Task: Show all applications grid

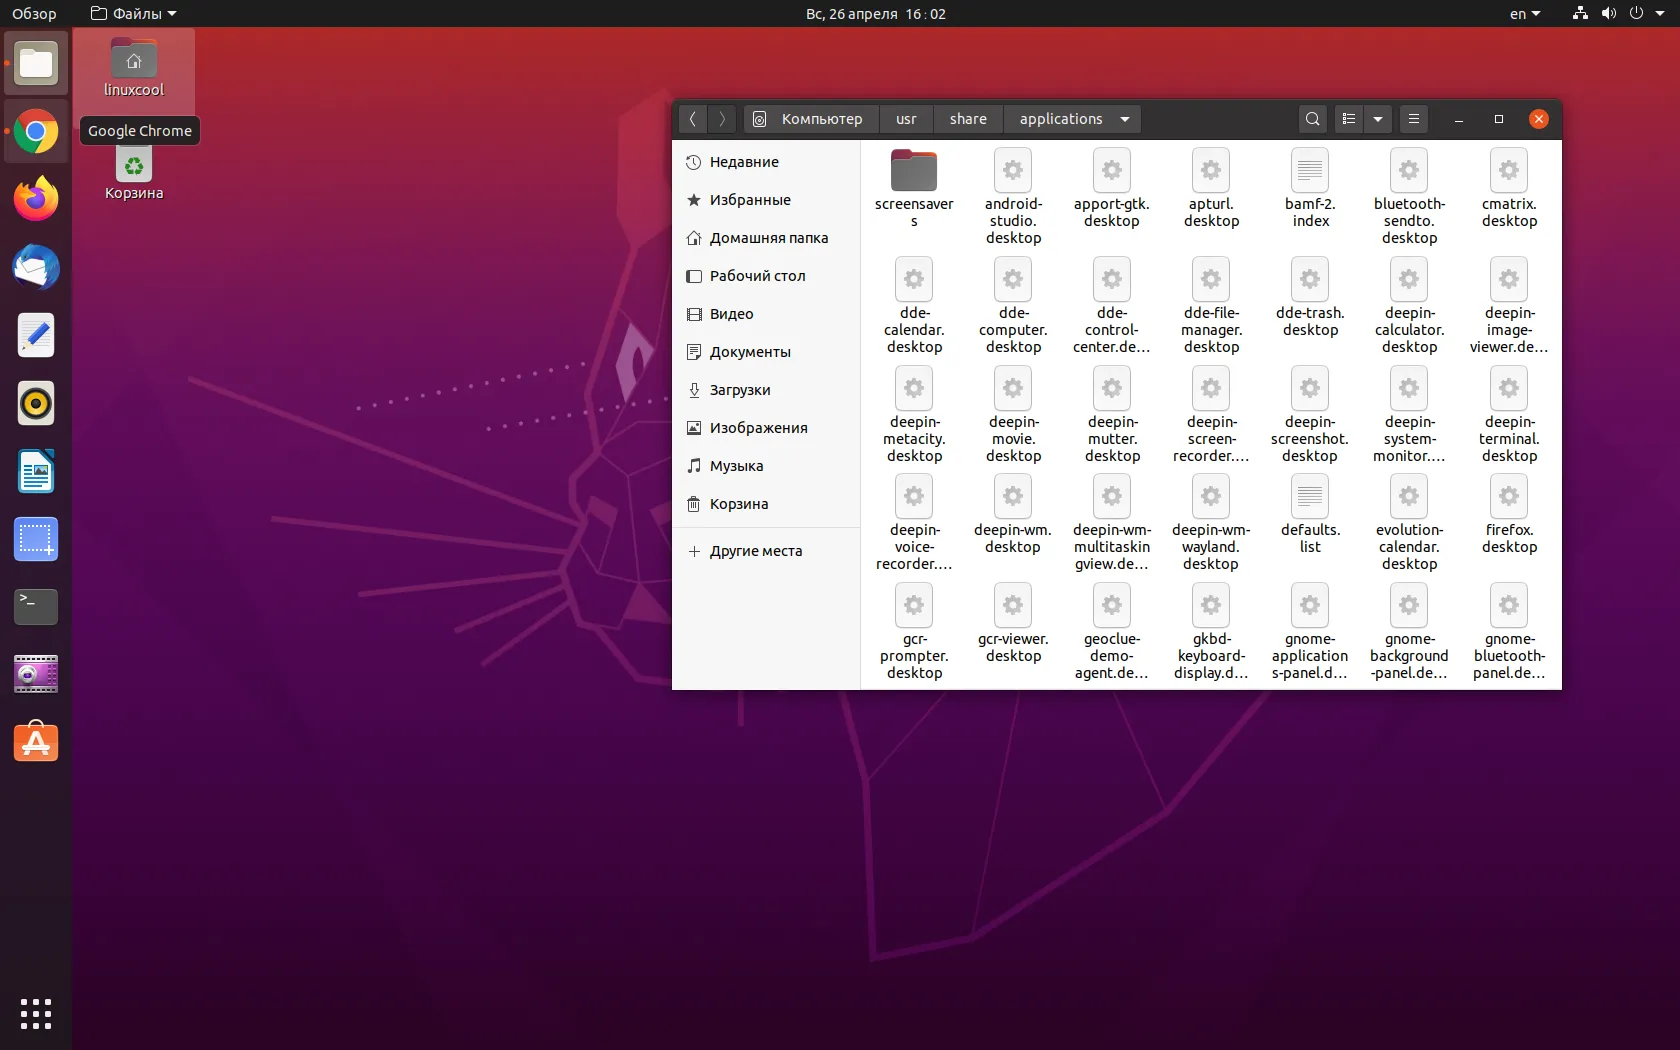Action: point(36,1014)
